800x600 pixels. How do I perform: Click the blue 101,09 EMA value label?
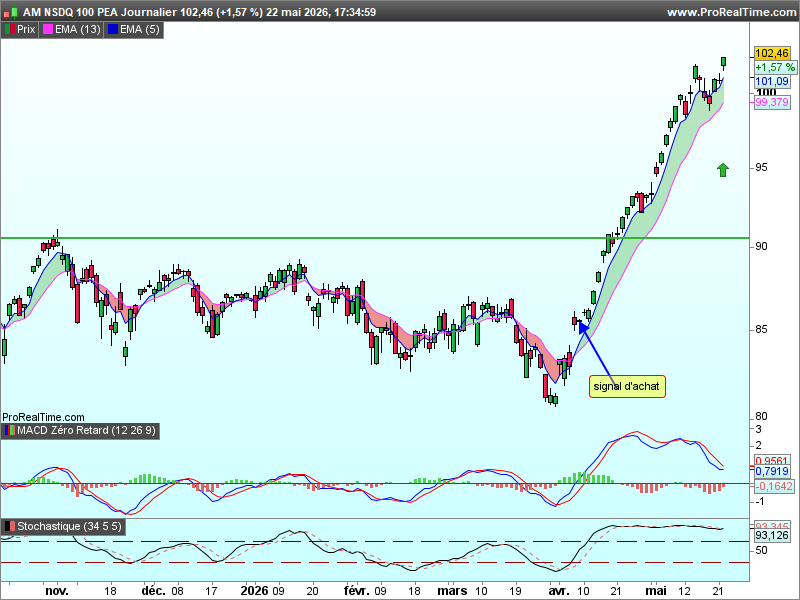[771, 81]
